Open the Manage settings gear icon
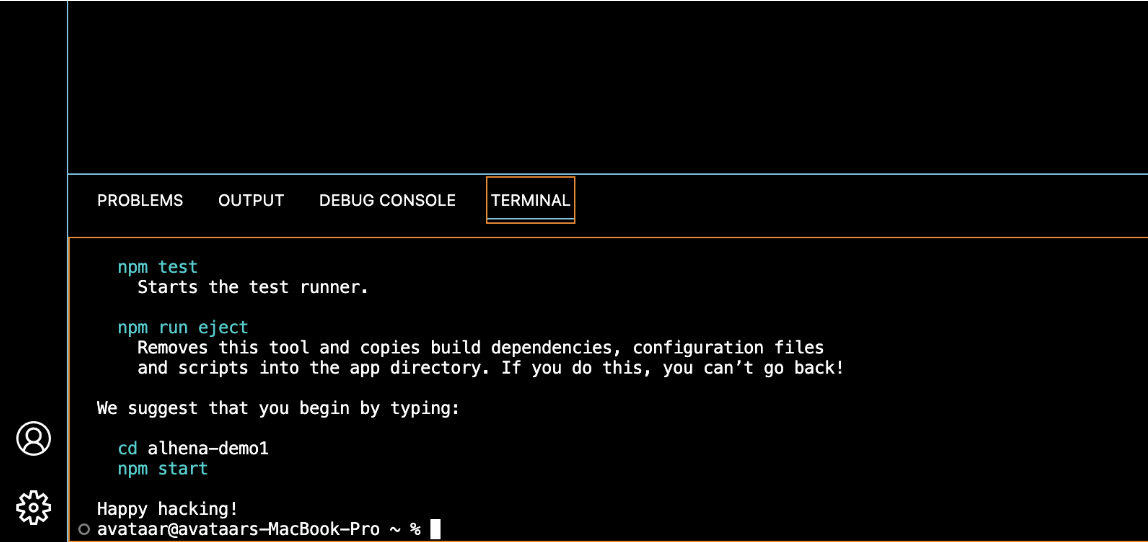Viewport: 1148px width, 542px height. point(34,506)
